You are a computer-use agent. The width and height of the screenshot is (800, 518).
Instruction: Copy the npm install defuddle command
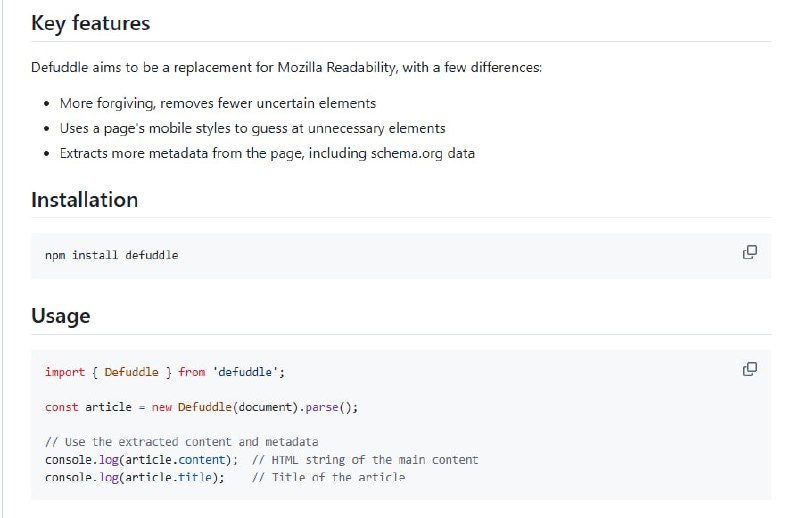coord(749,252)
